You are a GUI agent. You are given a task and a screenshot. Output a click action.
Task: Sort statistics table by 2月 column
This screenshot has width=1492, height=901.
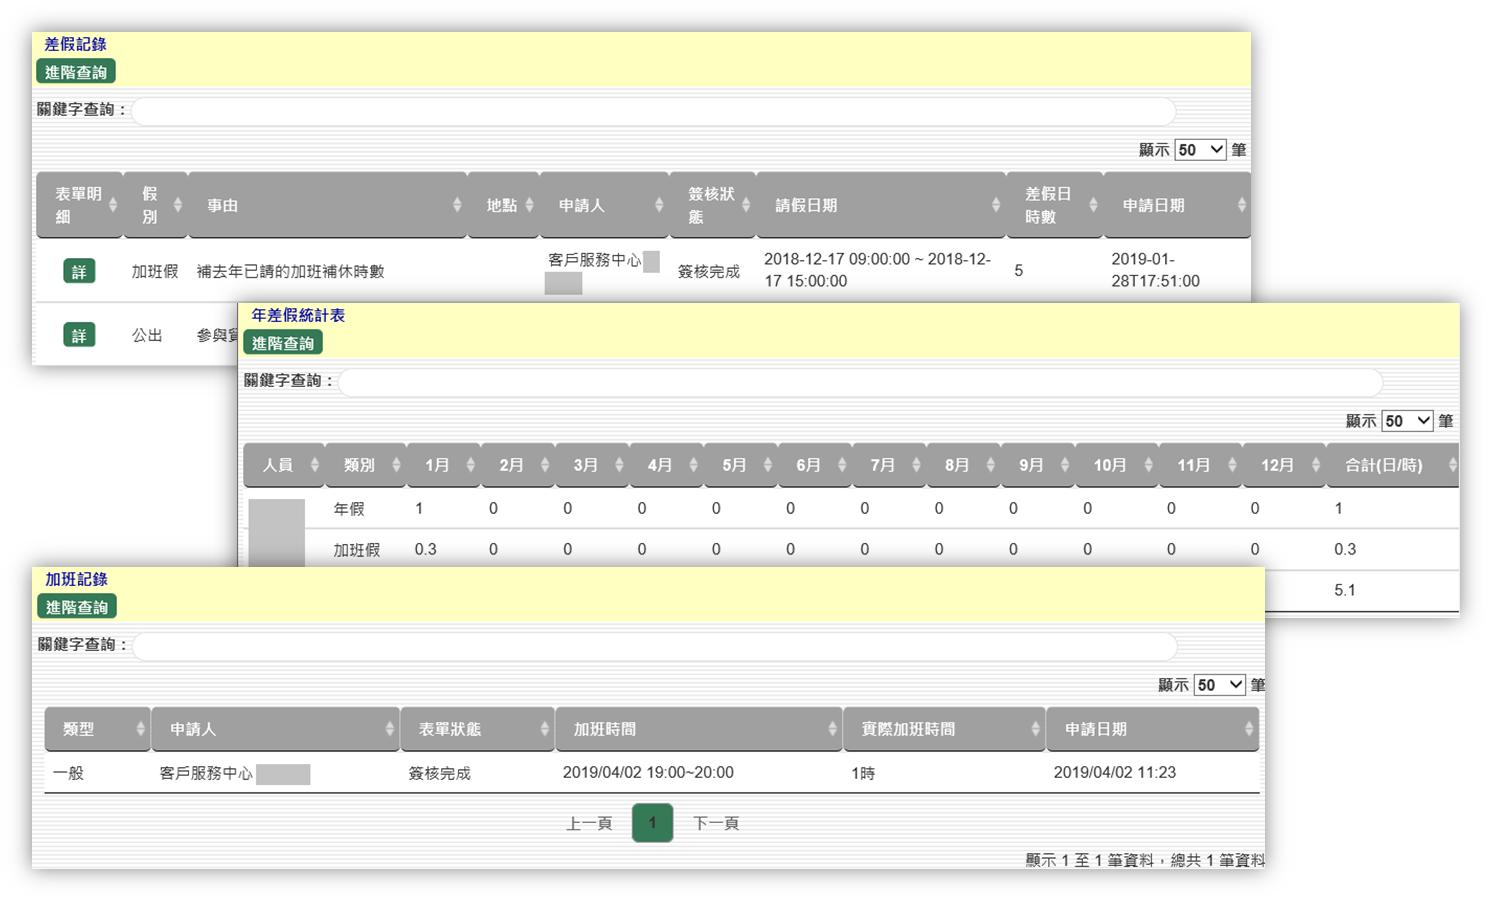(x=517, y=465)
